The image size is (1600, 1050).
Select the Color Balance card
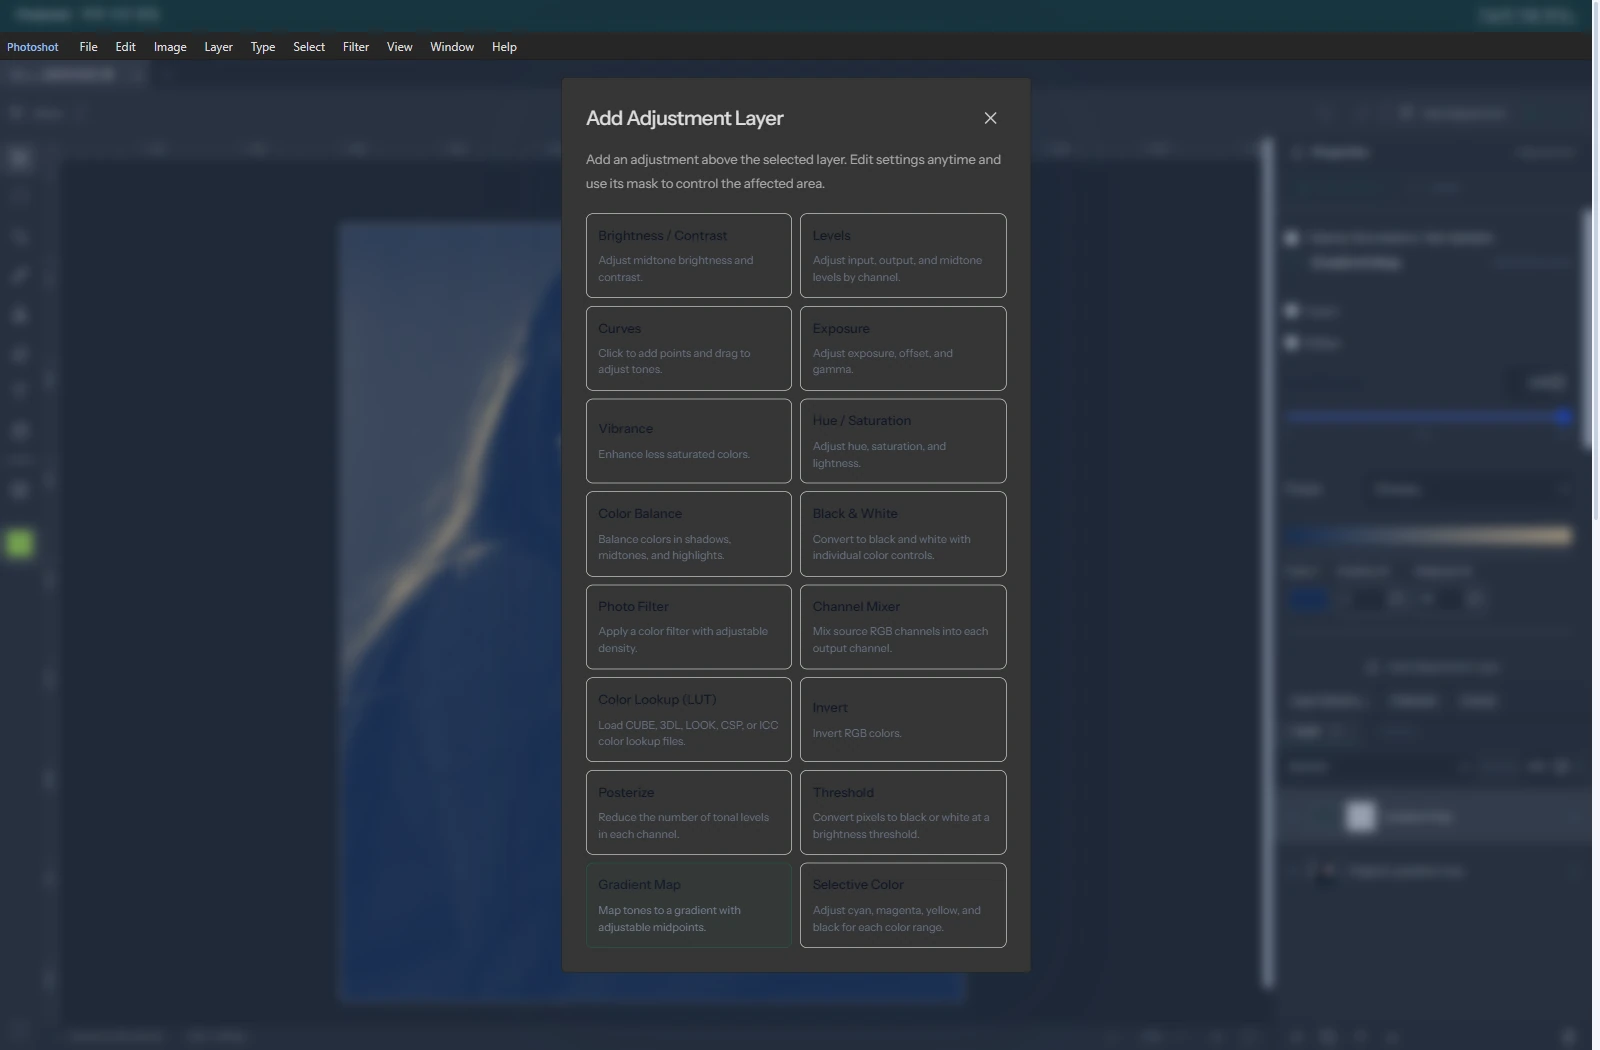click(689, 534)
